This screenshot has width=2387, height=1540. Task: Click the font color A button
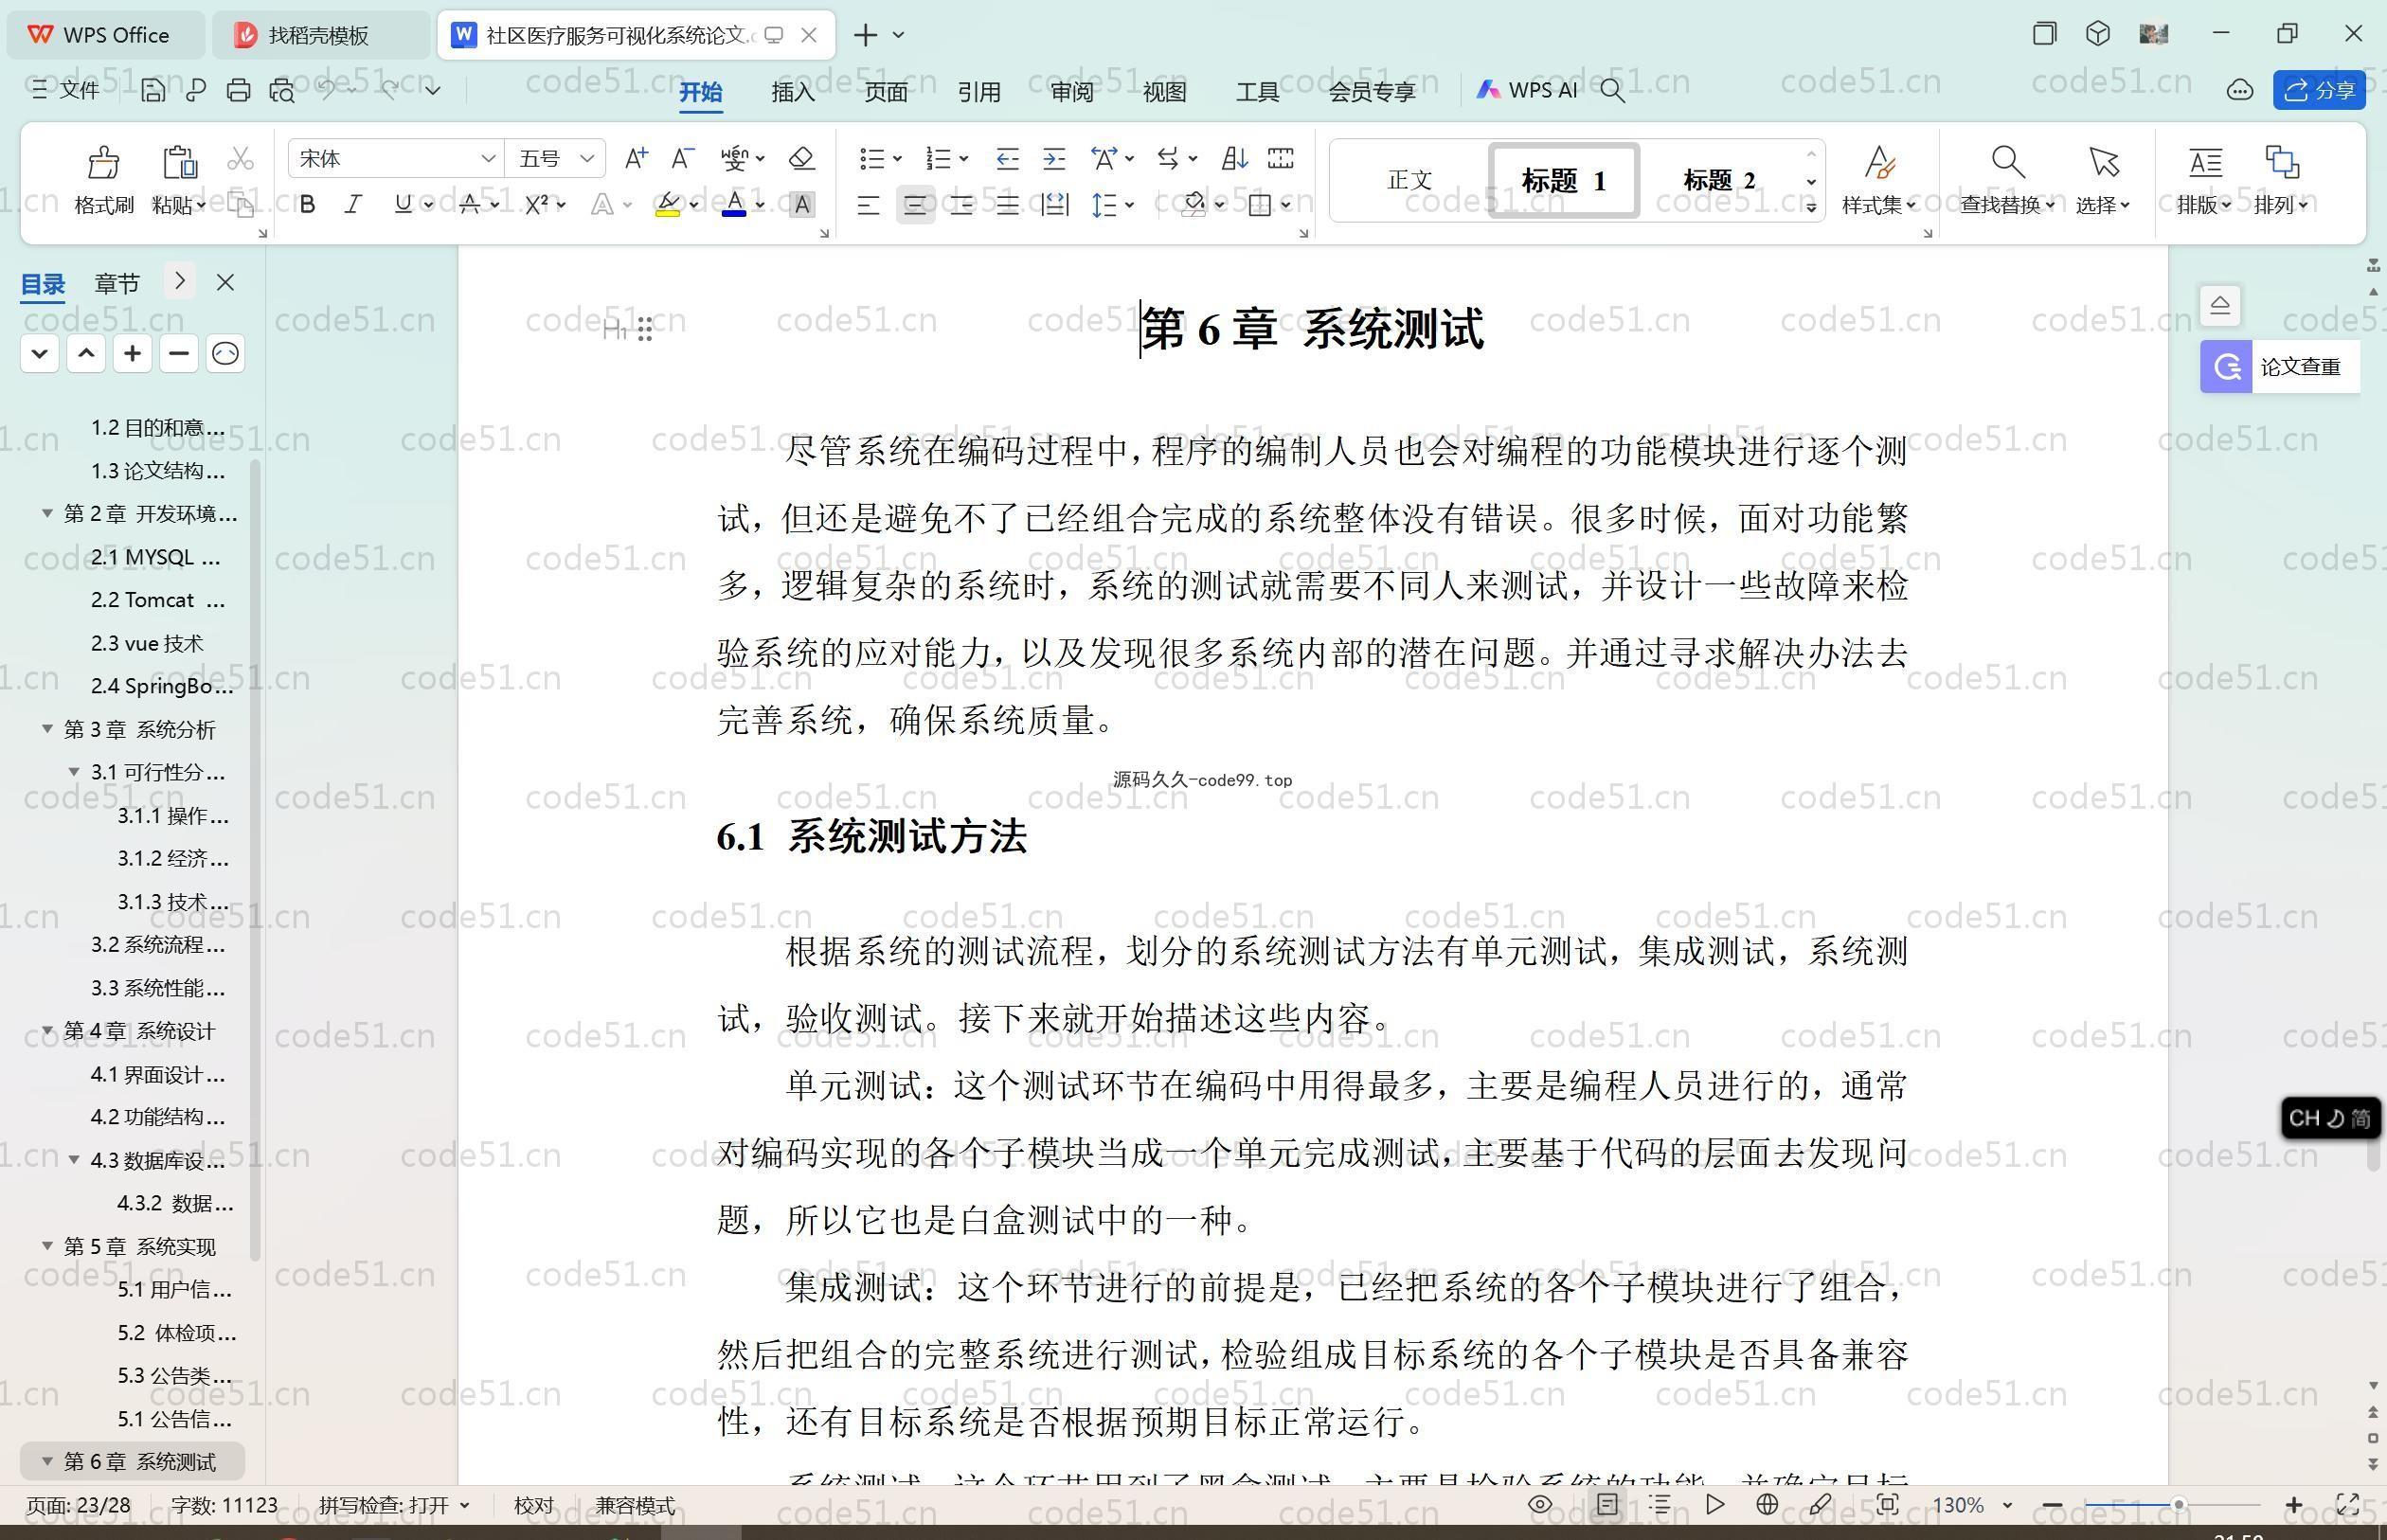tap(734, 205)
